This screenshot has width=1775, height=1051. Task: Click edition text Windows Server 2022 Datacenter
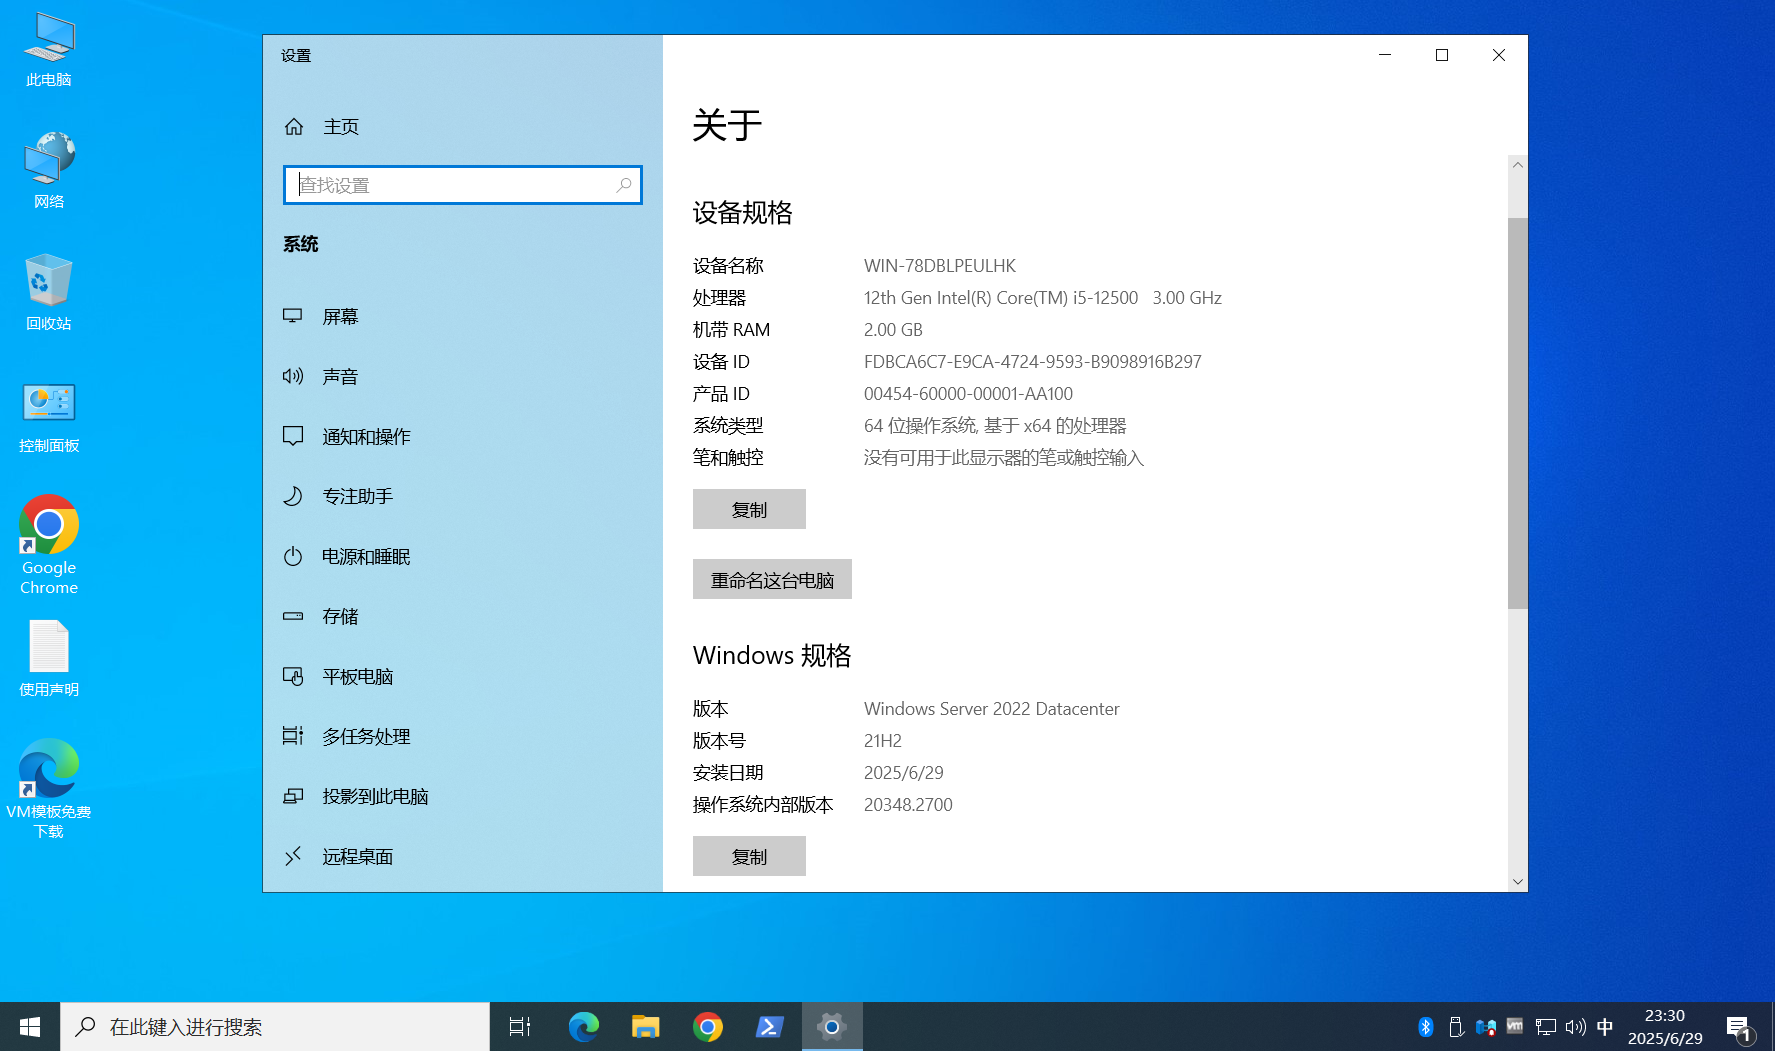coord(992,709)
